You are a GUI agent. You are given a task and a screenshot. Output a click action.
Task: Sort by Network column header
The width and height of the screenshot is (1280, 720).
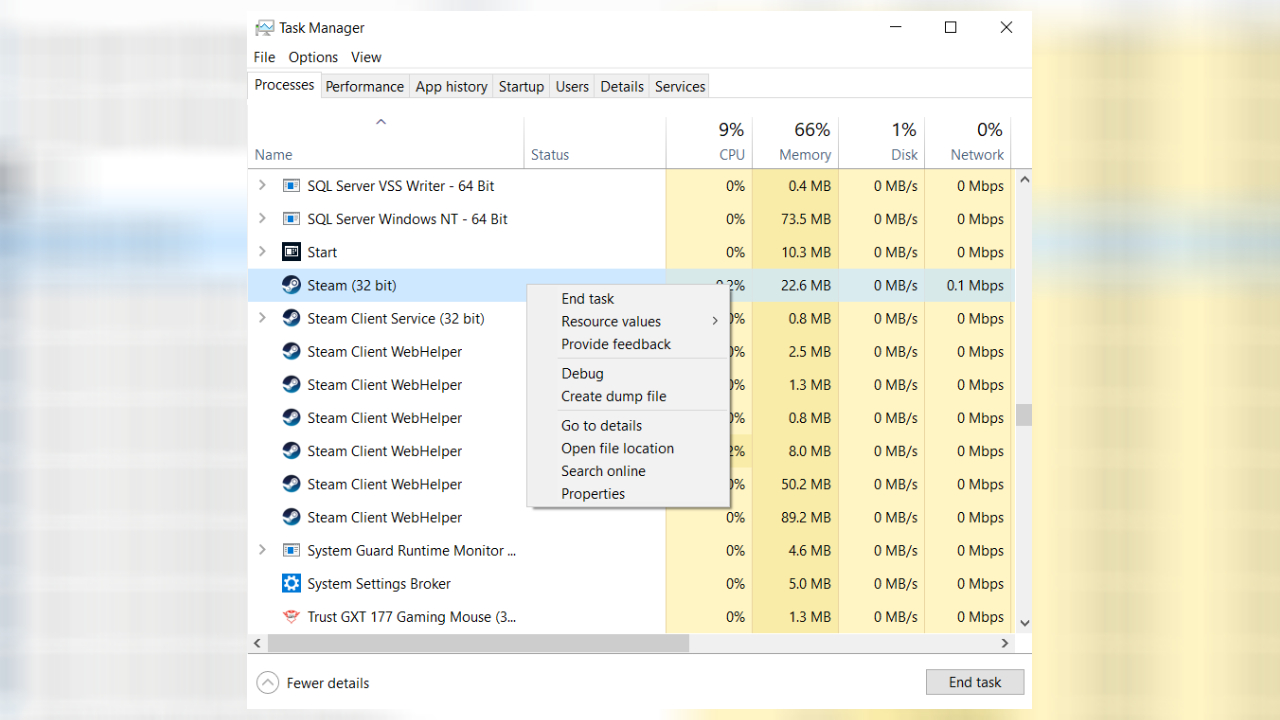pos(967,143)
